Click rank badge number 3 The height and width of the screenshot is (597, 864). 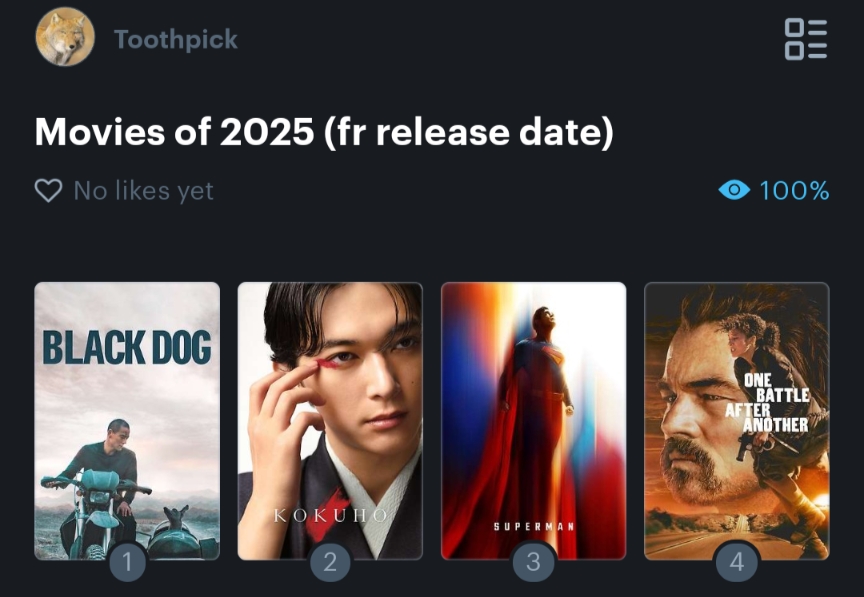[533, 562]
